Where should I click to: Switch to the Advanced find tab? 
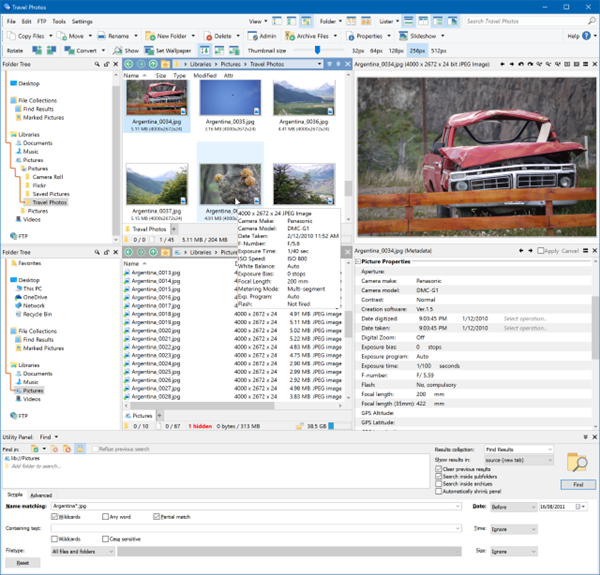(40, 495)
